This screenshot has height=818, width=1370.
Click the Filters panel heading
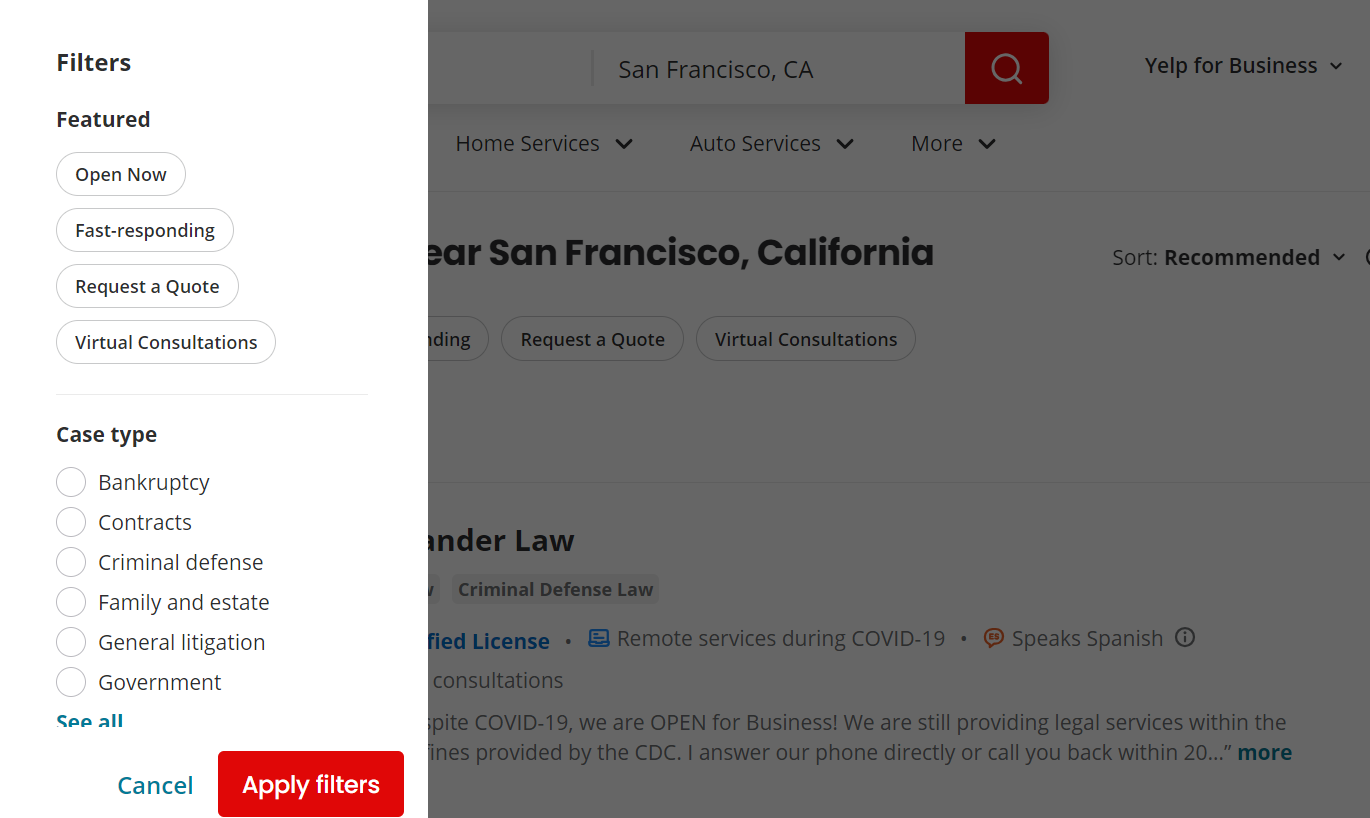click(94, 62)
